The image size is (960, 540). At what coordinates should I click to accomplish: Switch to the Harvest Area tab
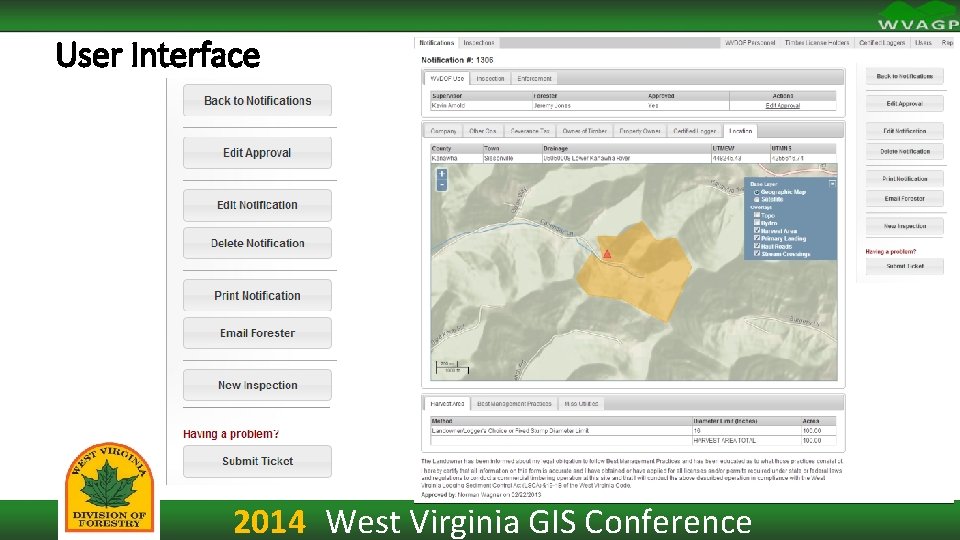447,403
